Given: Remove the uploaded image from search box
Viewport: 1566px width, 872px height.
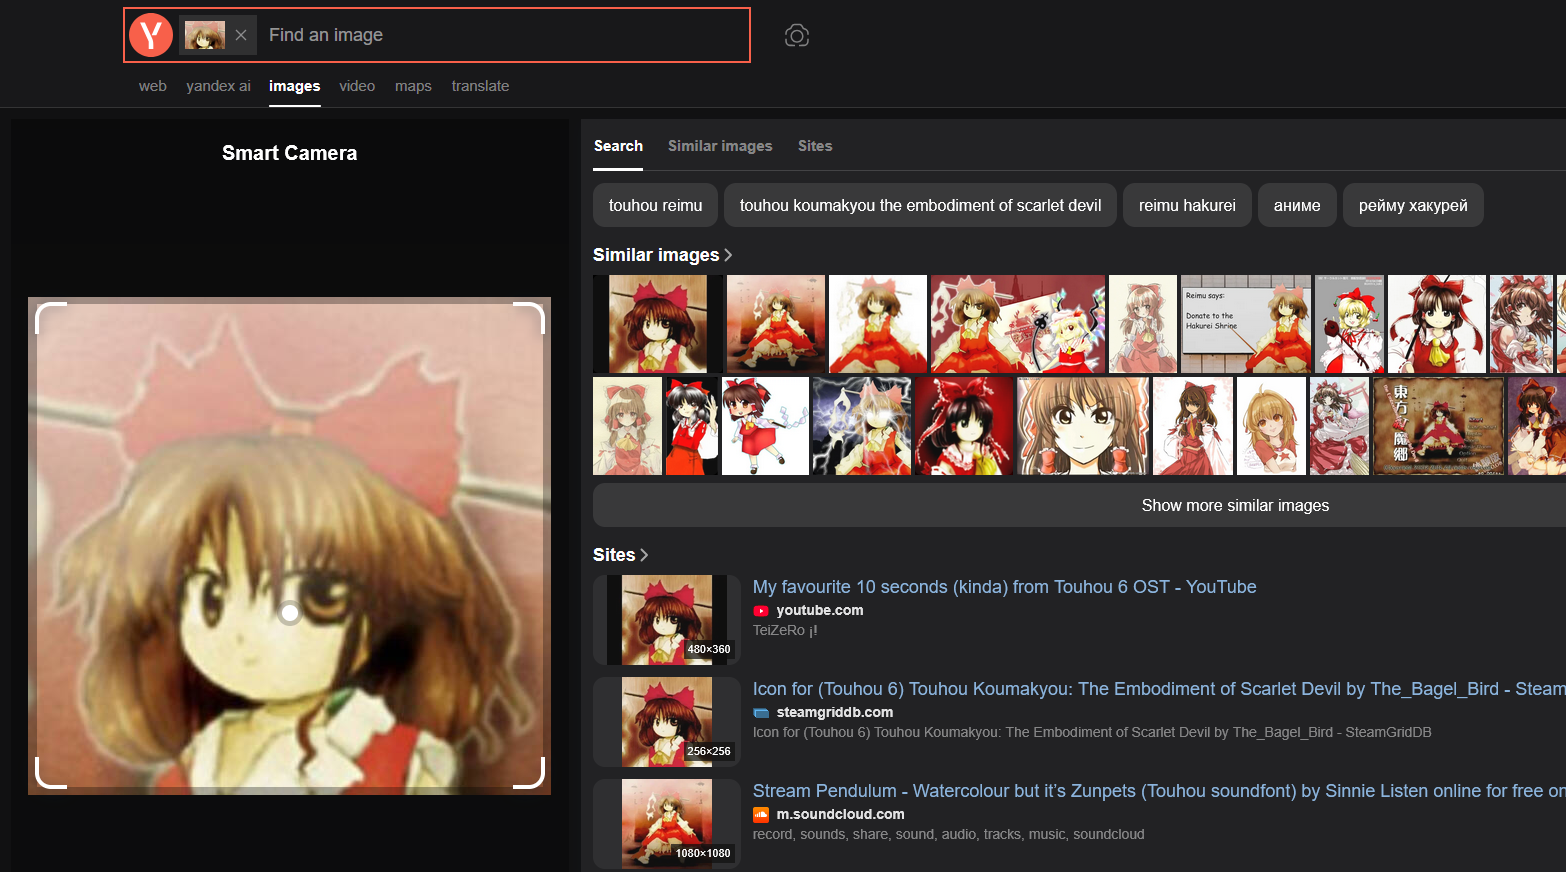Looking at the screenshot, I should click(x=241, y=35).
